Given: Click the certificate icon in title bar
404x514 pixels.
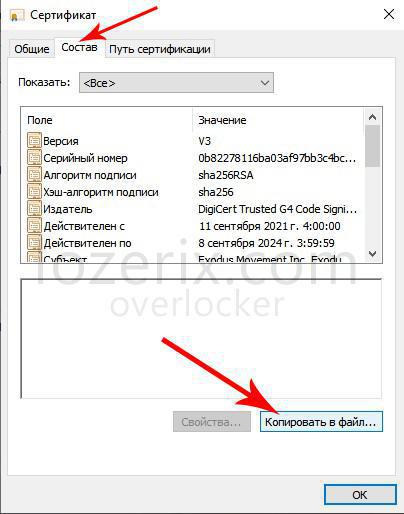Looking at the screenshot, I should point(17,16).
